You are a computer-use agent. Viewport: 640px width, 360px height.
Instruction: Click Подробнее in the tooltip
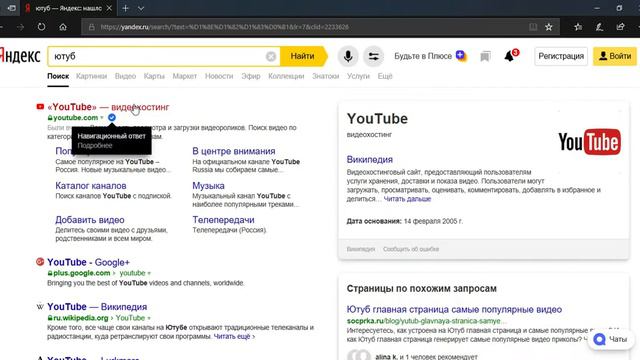pyautogui.click(x=95, y=145)
